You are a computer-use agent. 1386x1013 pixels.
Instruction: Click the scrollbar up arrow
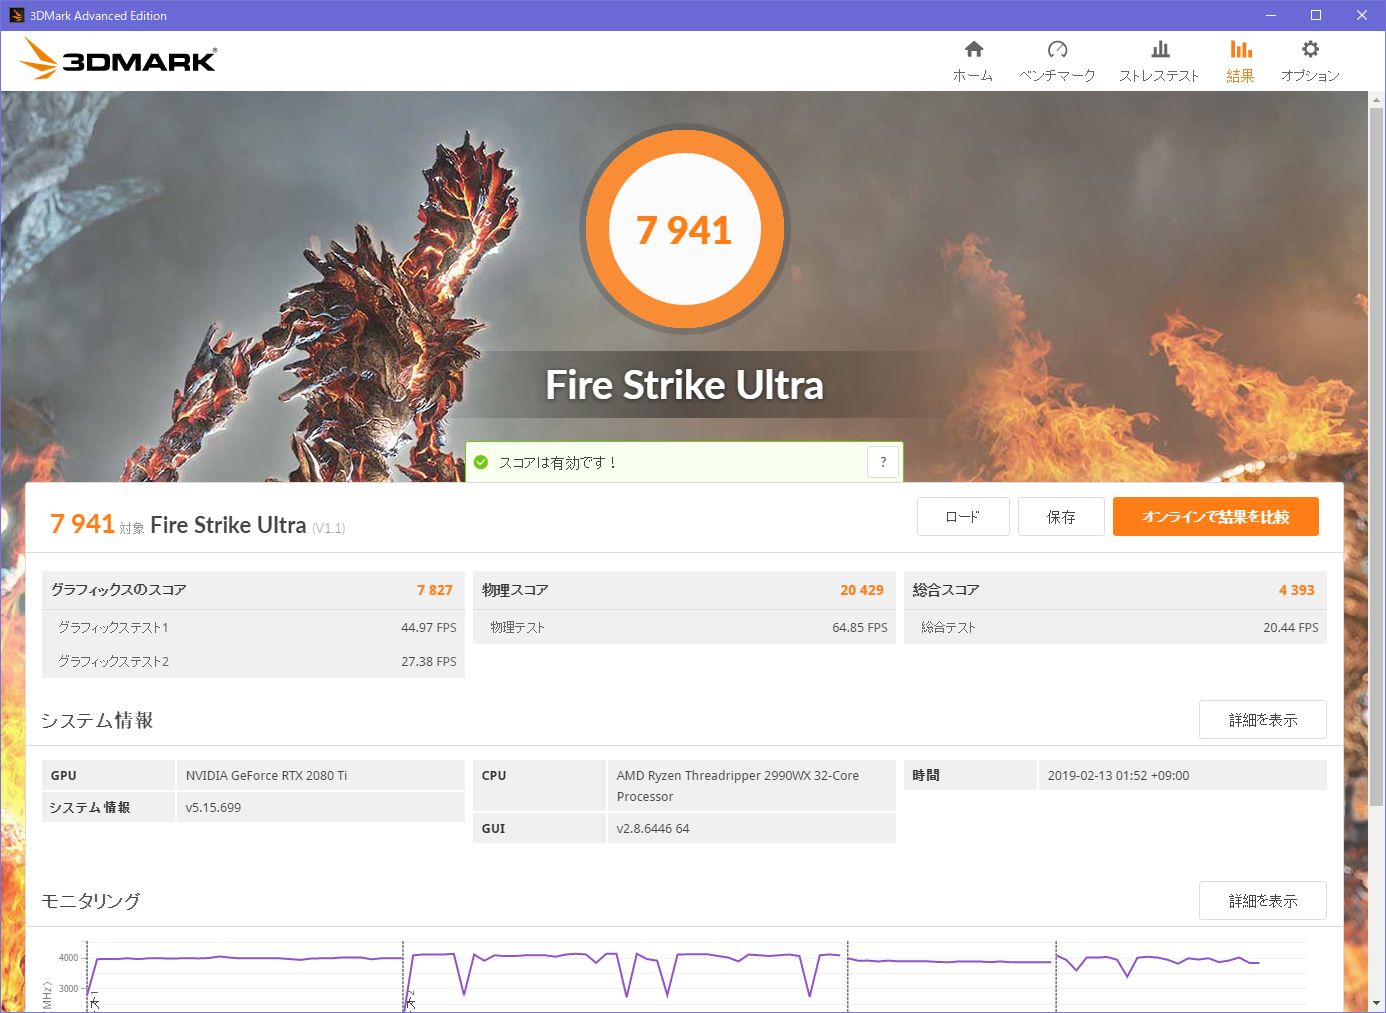point(1376,100)
